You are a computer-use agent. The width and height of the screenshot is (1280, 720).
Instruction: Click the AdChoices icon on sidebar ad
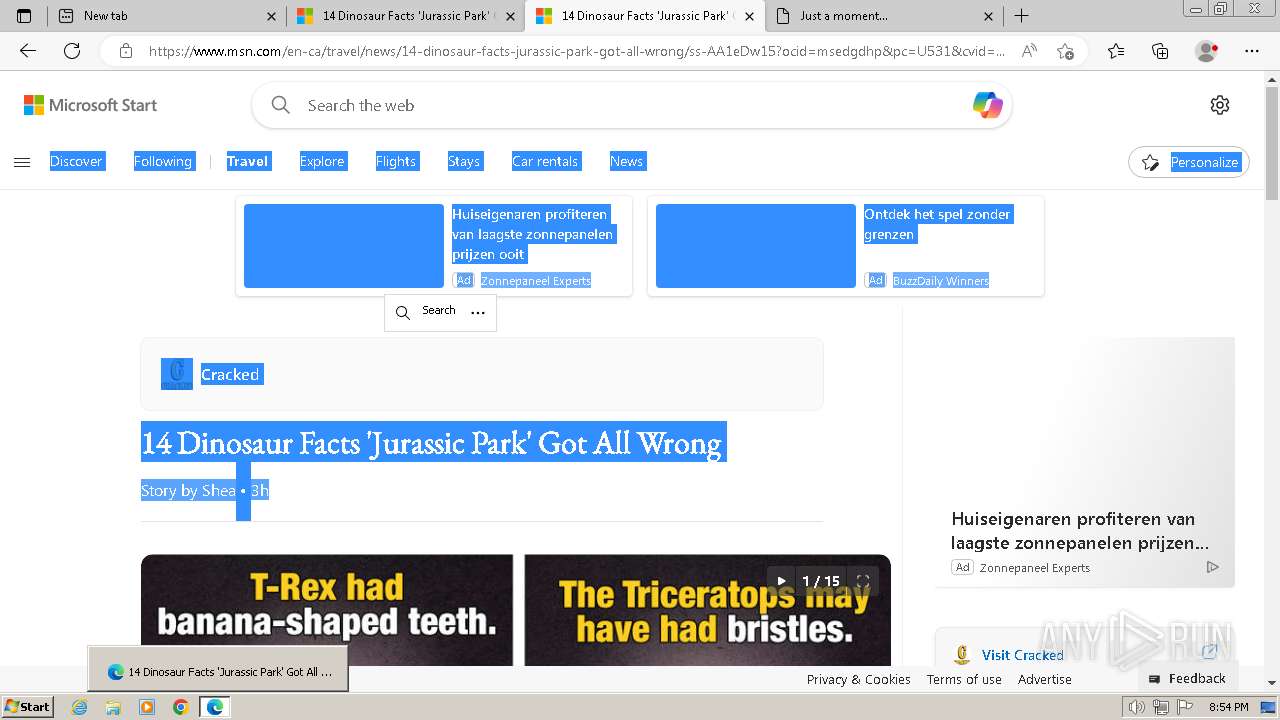tap(1213, 567)
